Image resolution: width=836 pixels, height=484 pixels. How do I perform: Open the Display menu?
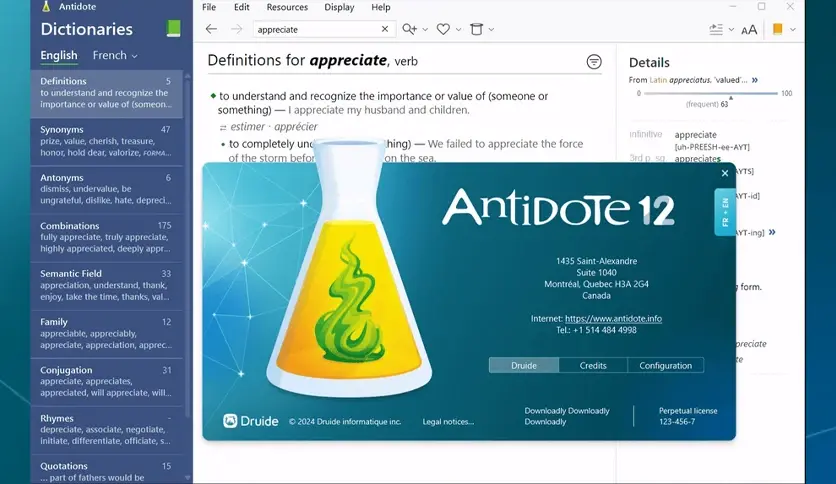[339, 7]
